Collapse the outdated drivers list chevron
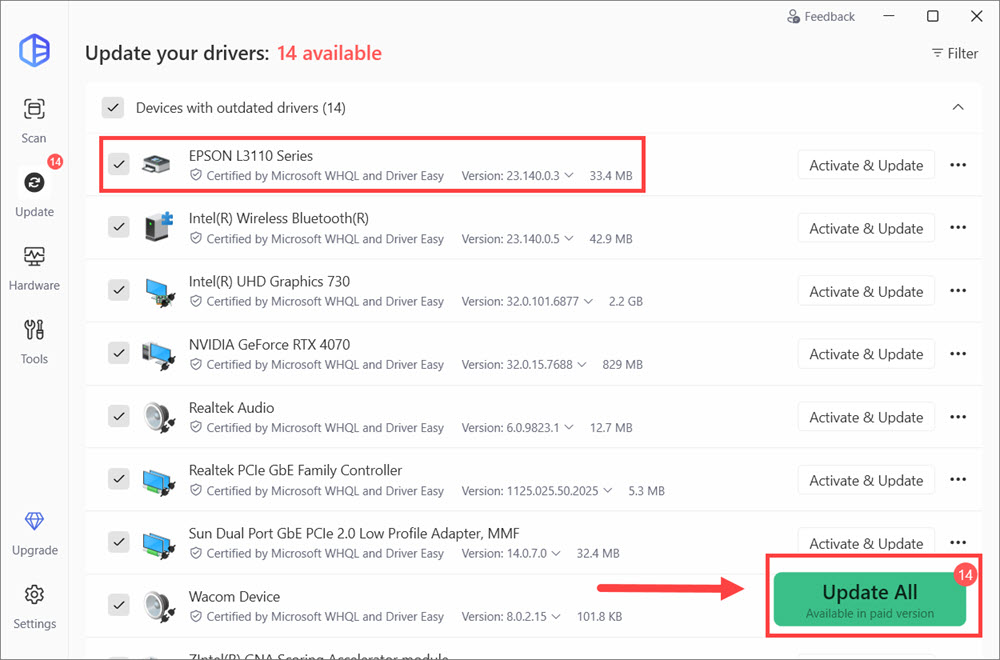Image resolution: width=1000 pixels, height=660 pixels. pyautogui.click(x=957, y=108)
